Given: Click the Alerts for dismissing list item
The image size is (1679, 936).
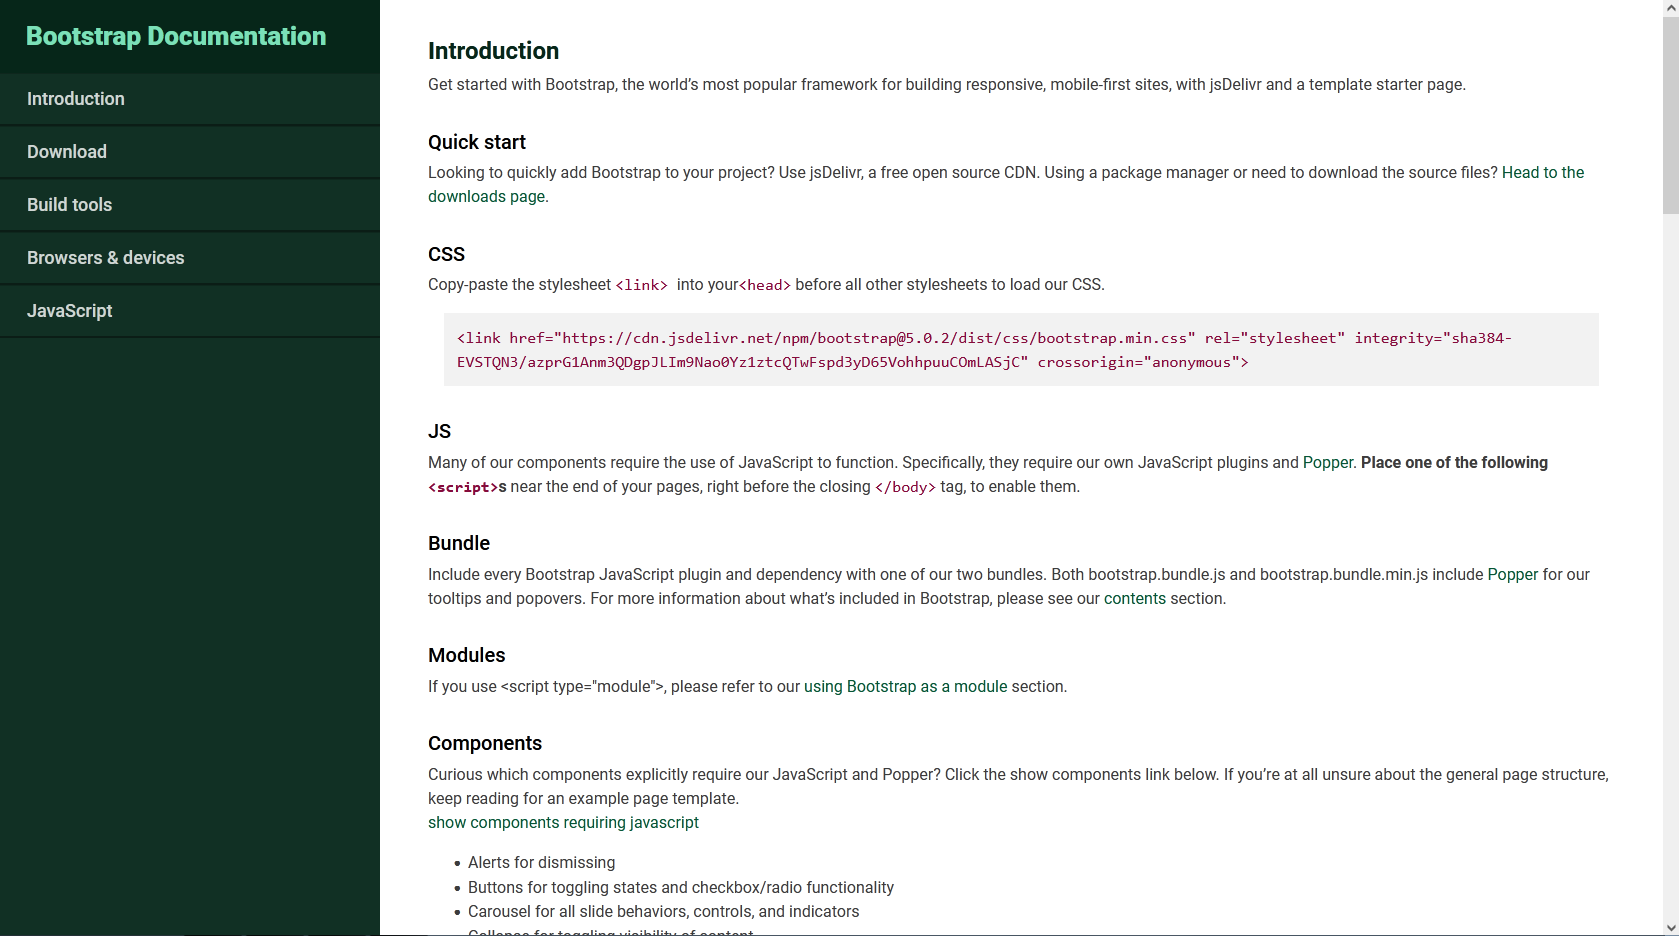Looking at the screenshot, I should point(541,862).
